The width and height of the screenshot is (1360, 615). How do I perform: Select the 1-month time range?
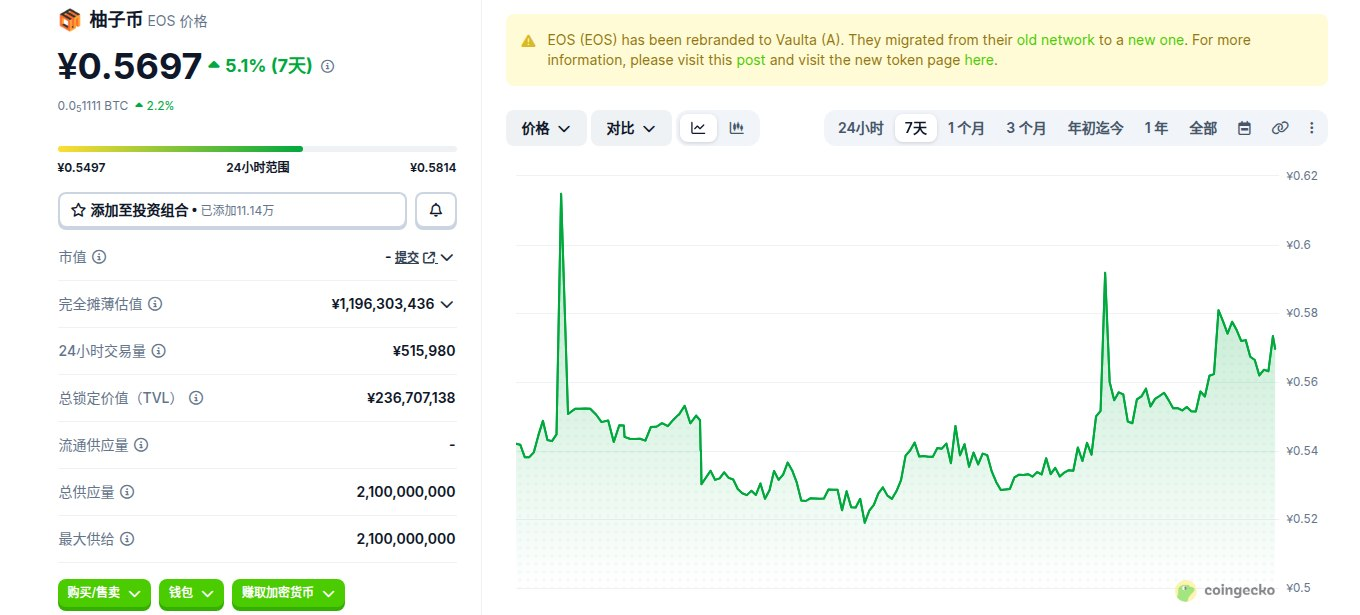click(966, 128)
